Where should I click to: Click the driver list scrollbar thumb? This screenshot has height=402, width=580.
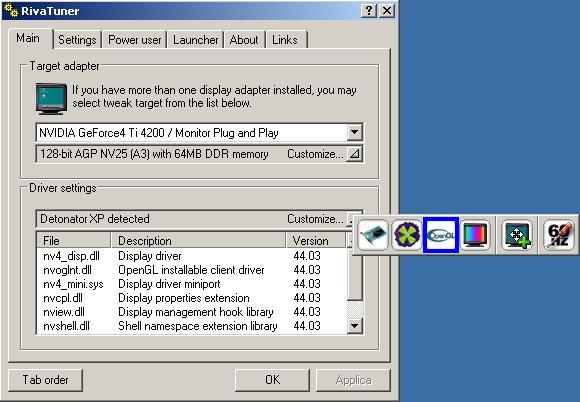354,277
